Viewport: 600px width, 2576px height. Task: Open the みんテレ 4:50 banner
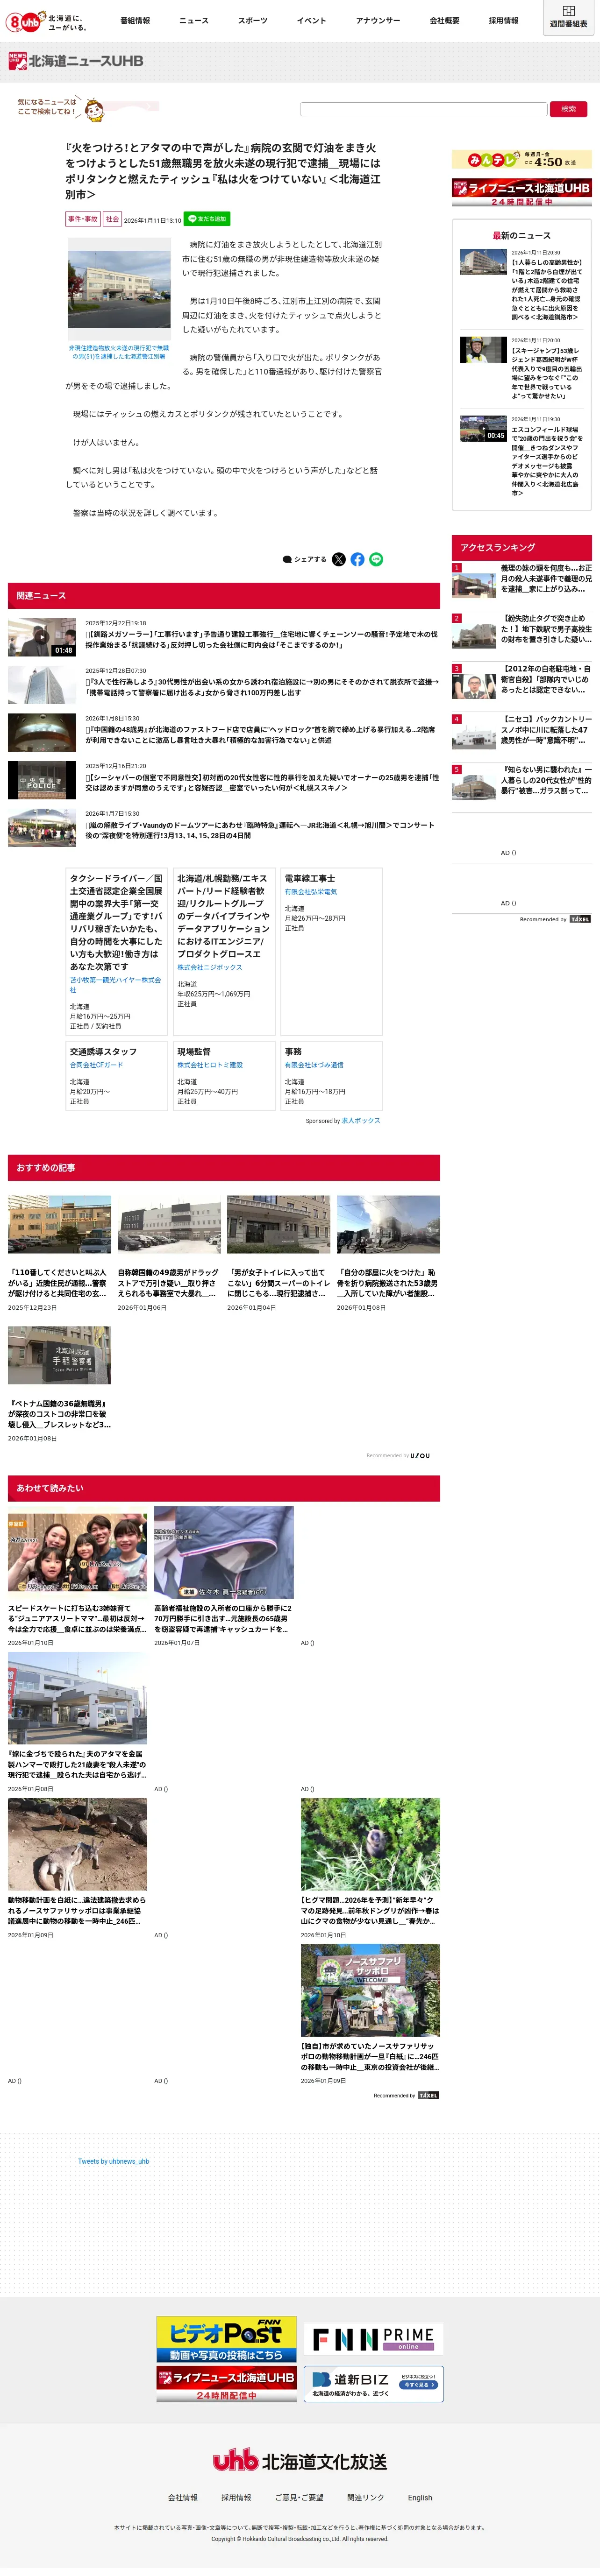tap(521, 160)
